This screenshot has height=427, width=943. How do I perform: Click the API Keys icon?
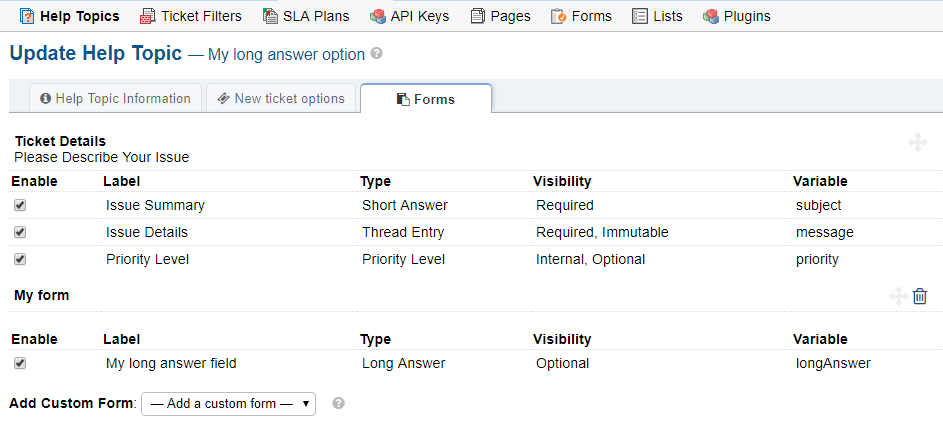[x=378, y=16]
